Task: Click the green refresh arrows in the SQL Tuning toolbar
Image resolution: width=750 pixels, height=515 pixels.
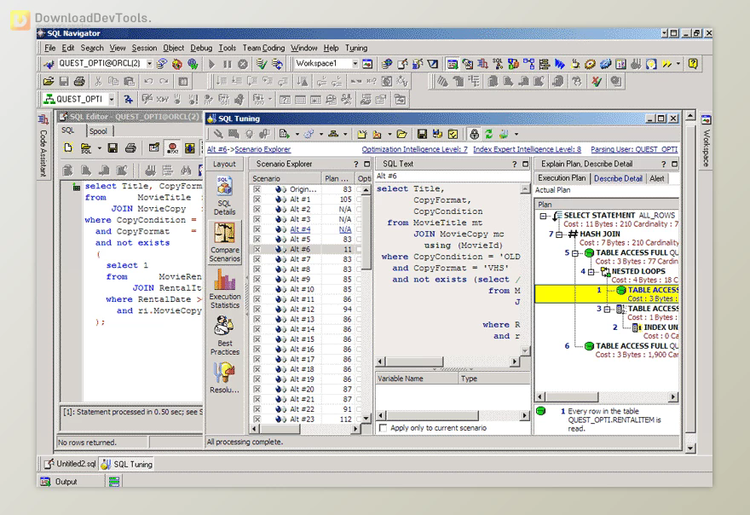Action: tap(488, 134)
